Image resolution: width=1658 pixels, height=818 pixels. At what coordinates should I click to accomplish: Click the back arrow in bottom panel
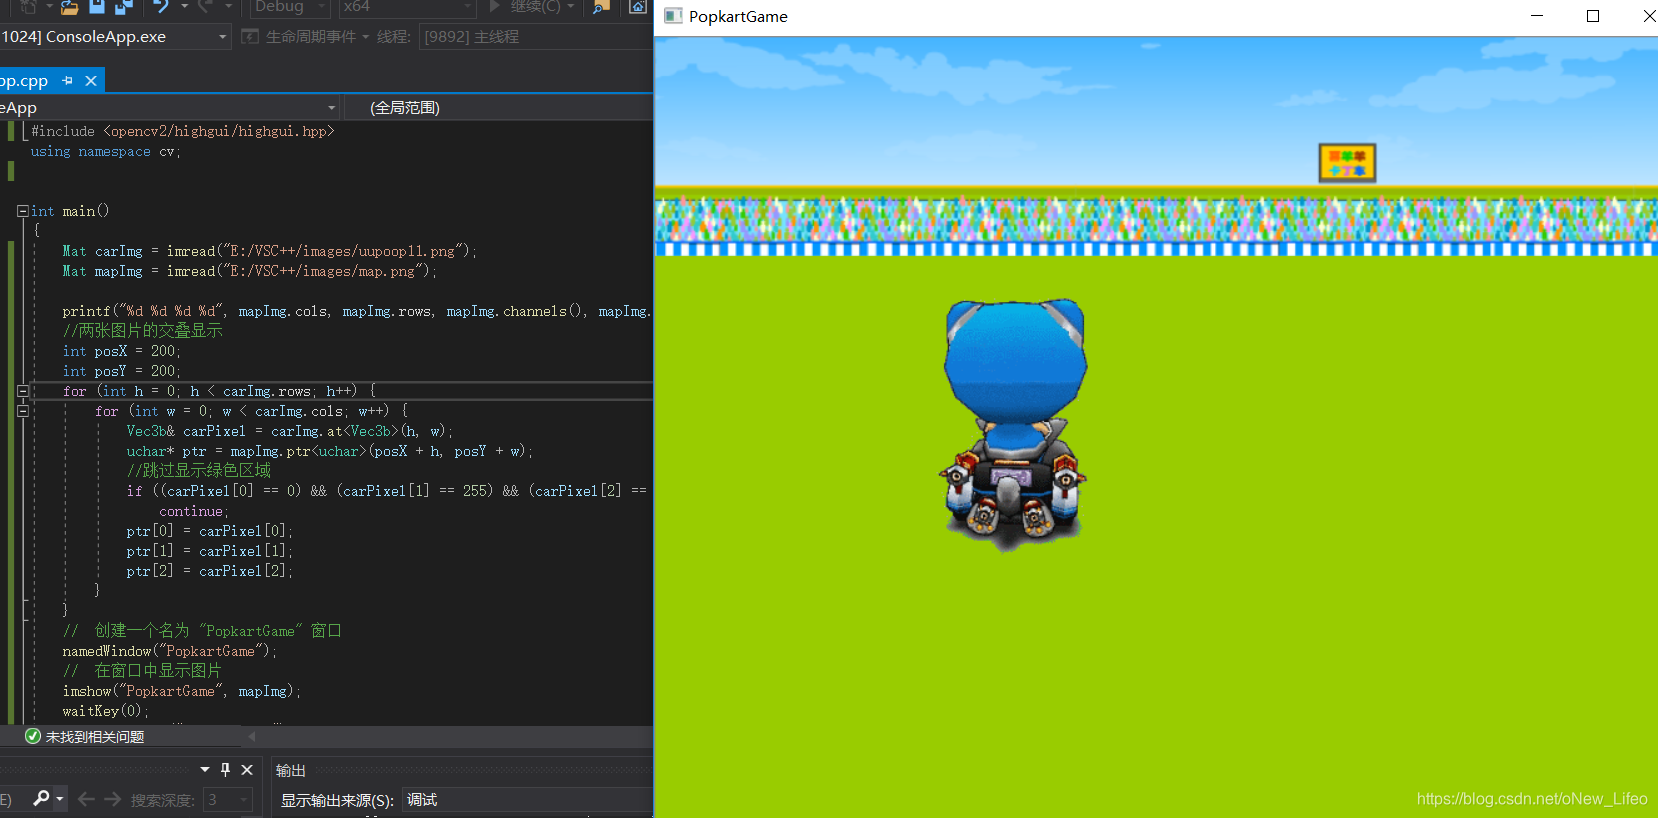86,799
